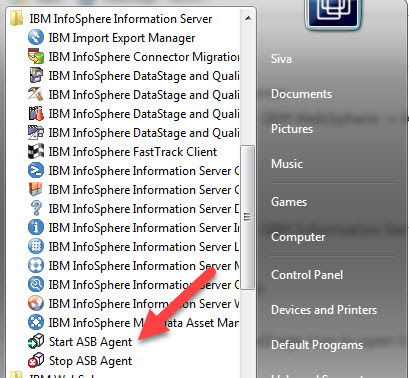Click the programs list scrollbar thumb

pos(247,217)
